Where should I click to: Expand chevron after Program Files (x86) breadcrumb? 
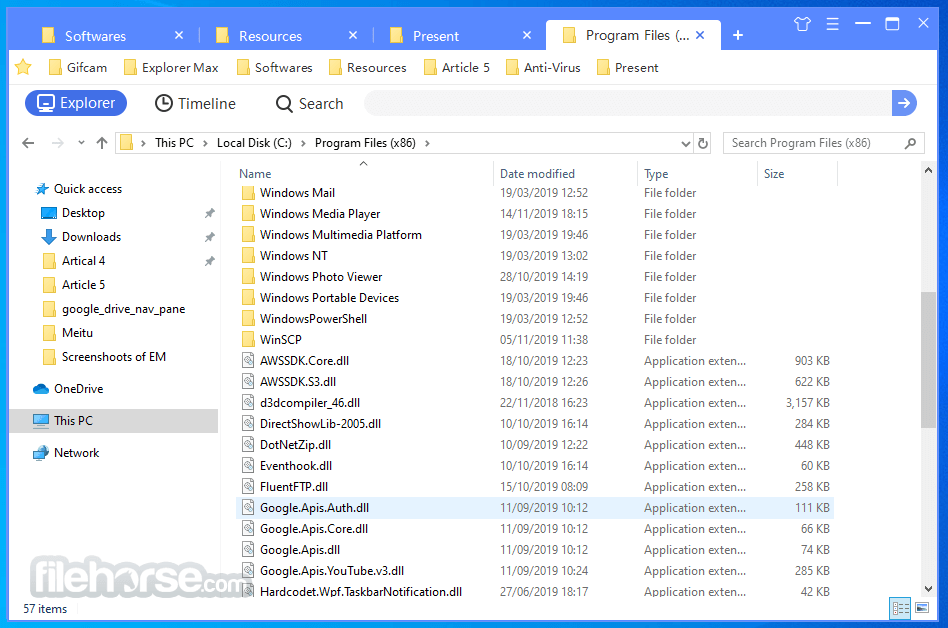[427, 143]
